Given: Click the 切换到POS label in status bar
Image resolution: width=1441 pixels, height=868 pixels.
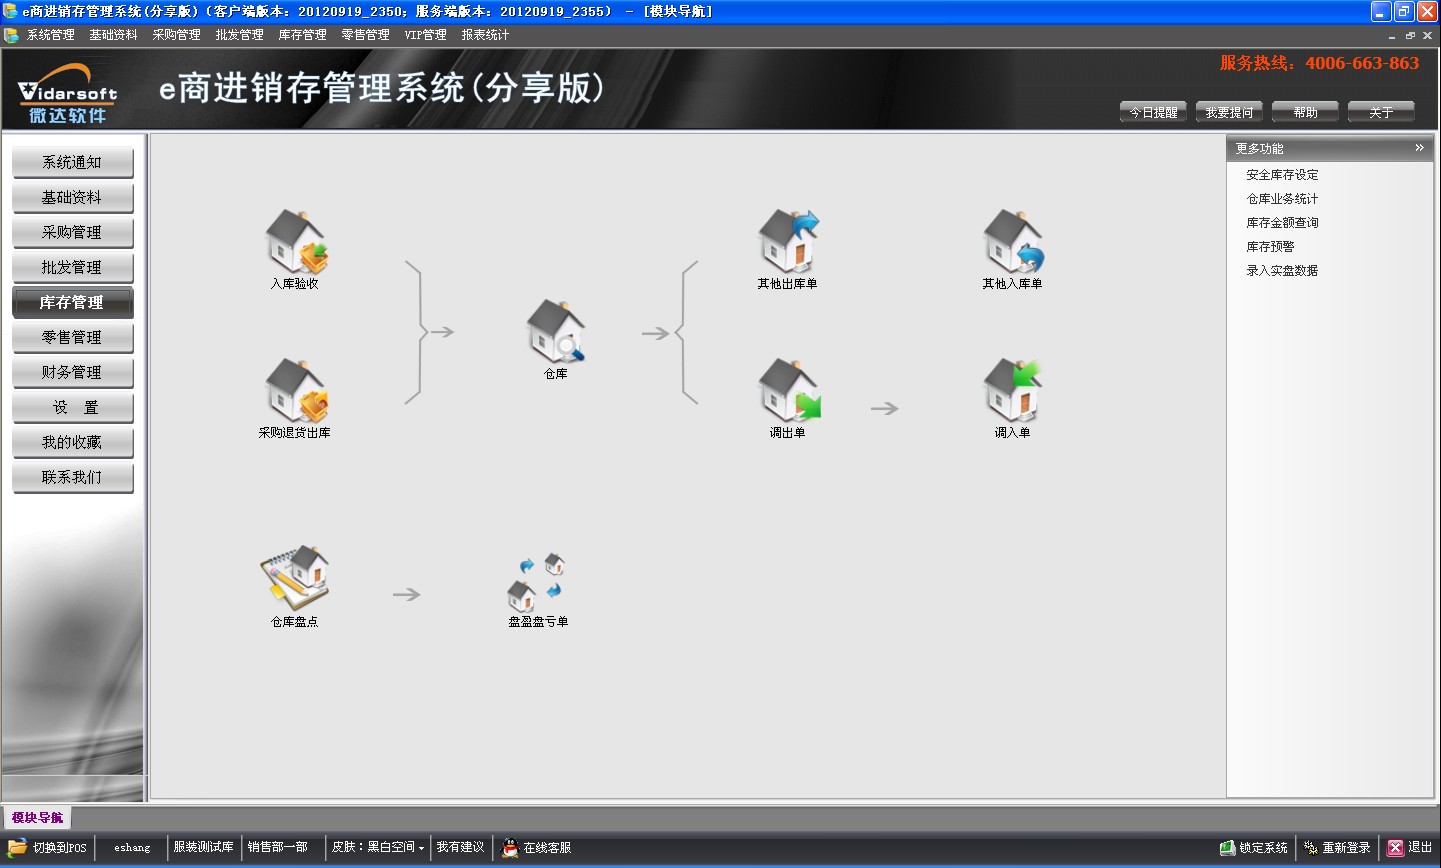Looking at the screenshot, I should (60, 848).
